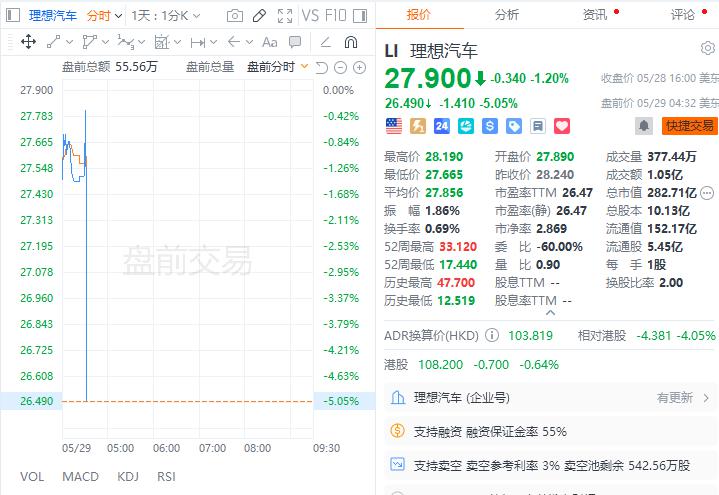Open 支持卖空 short selling info row
The width and height of the screenshot is (719, 495).
[x=551, y=466]
